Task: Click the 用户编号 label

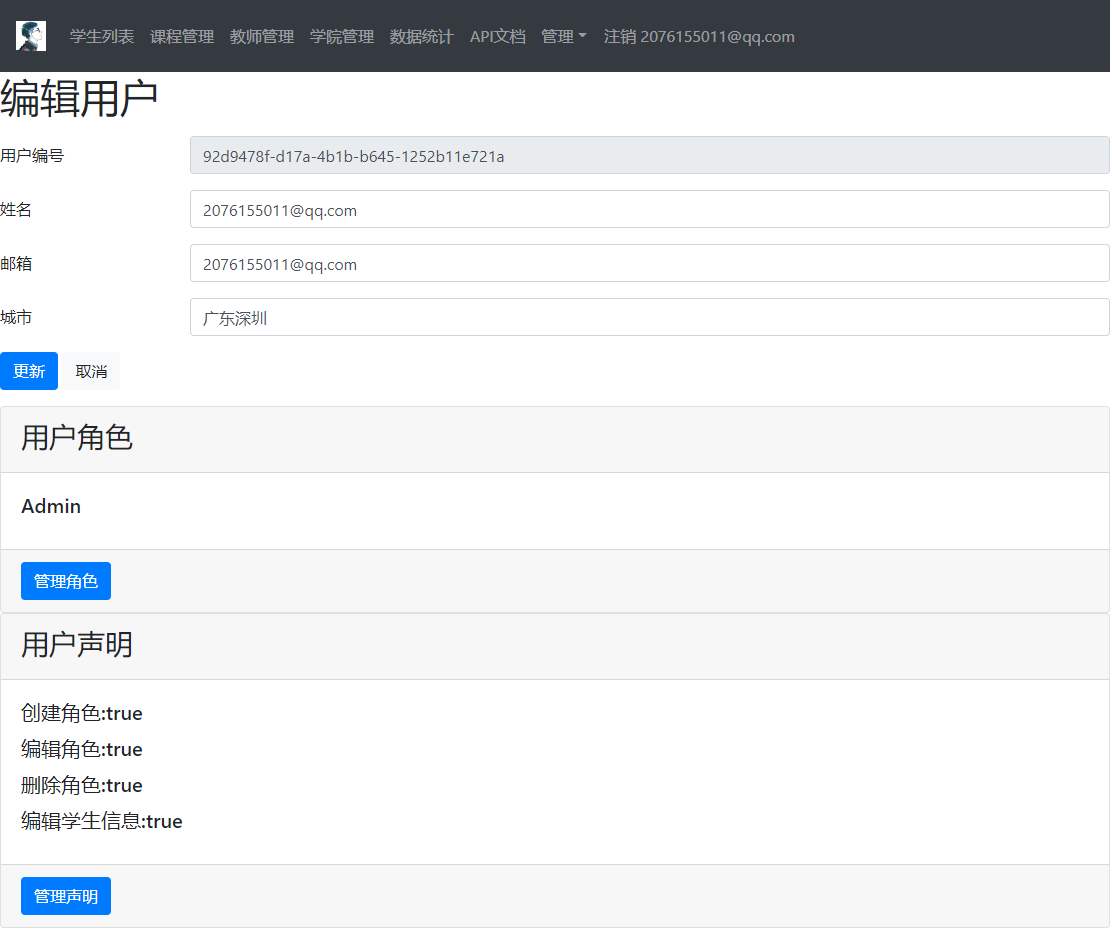Action: coord(32,155)
